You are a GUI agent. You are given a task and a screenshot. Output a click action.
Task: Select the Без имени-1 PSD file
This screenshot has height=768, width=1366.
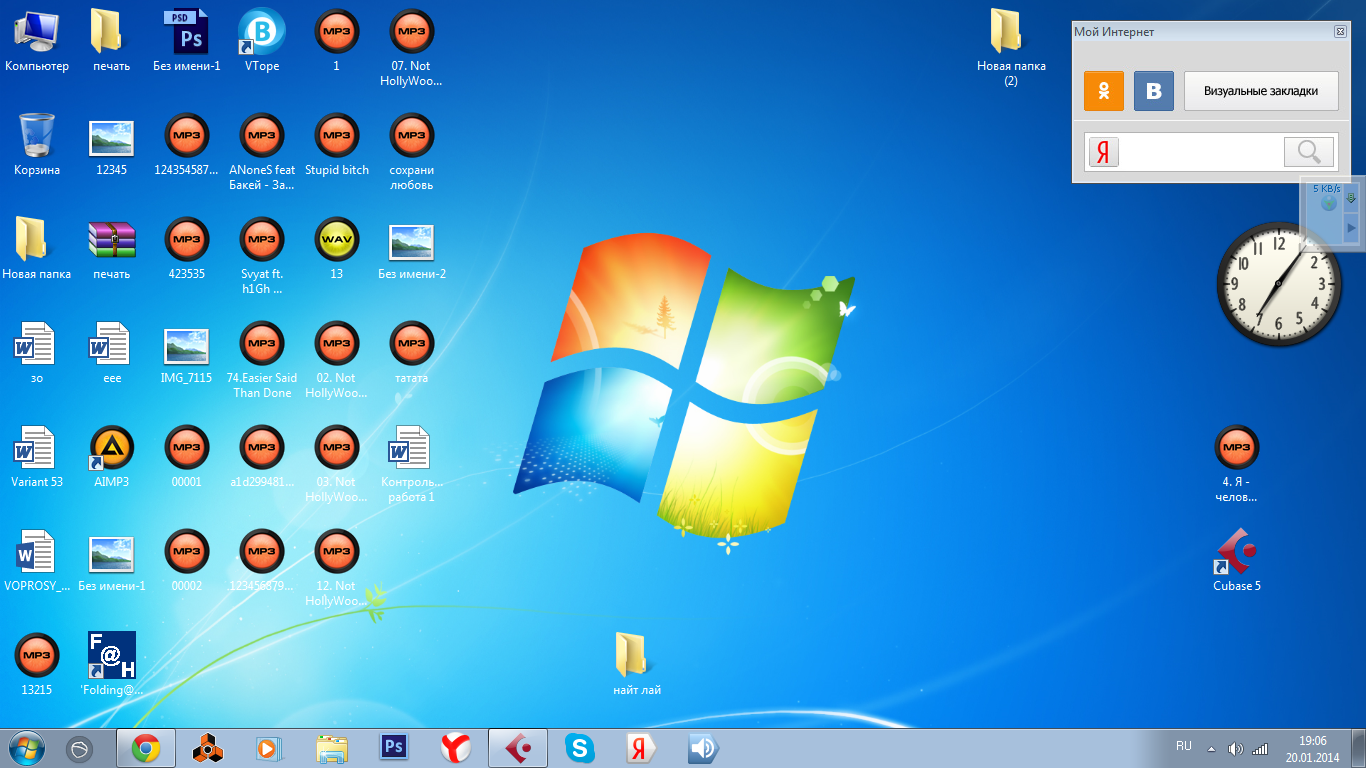[187, 41]
